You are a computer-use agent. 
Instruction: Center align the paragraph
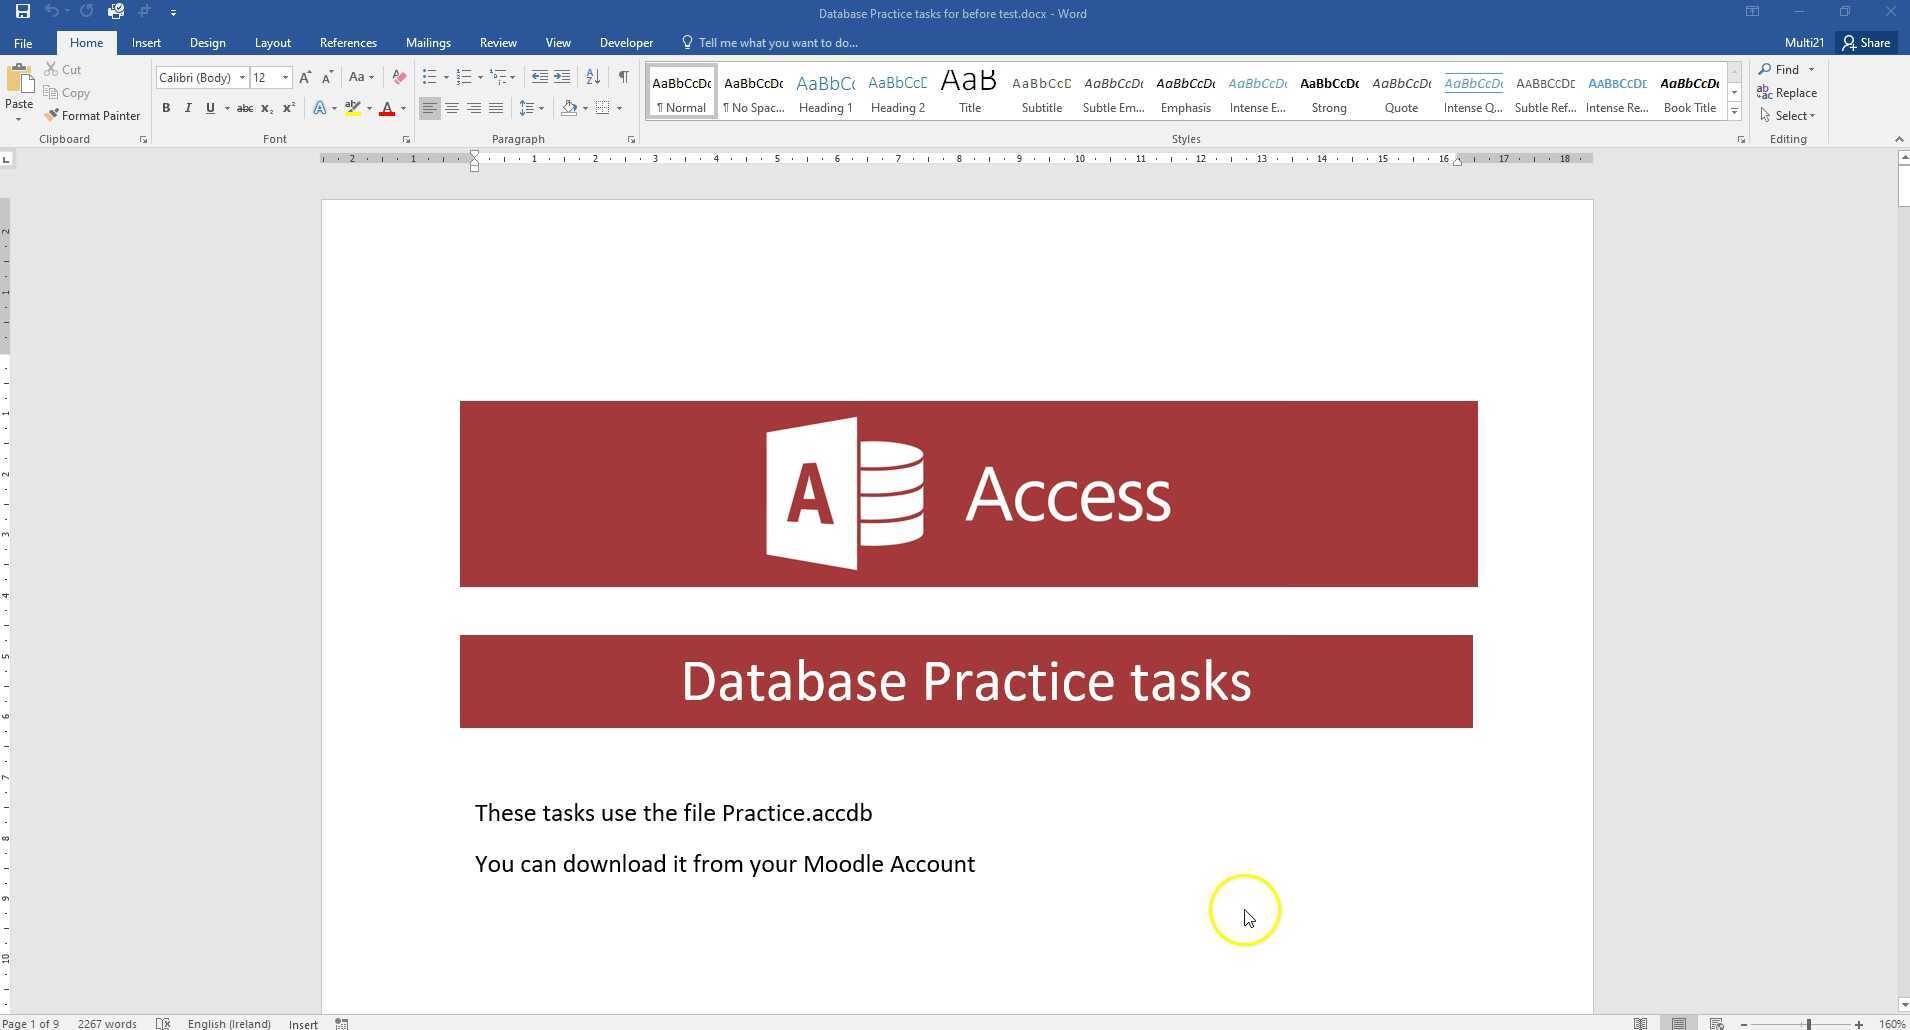(452, 108)
